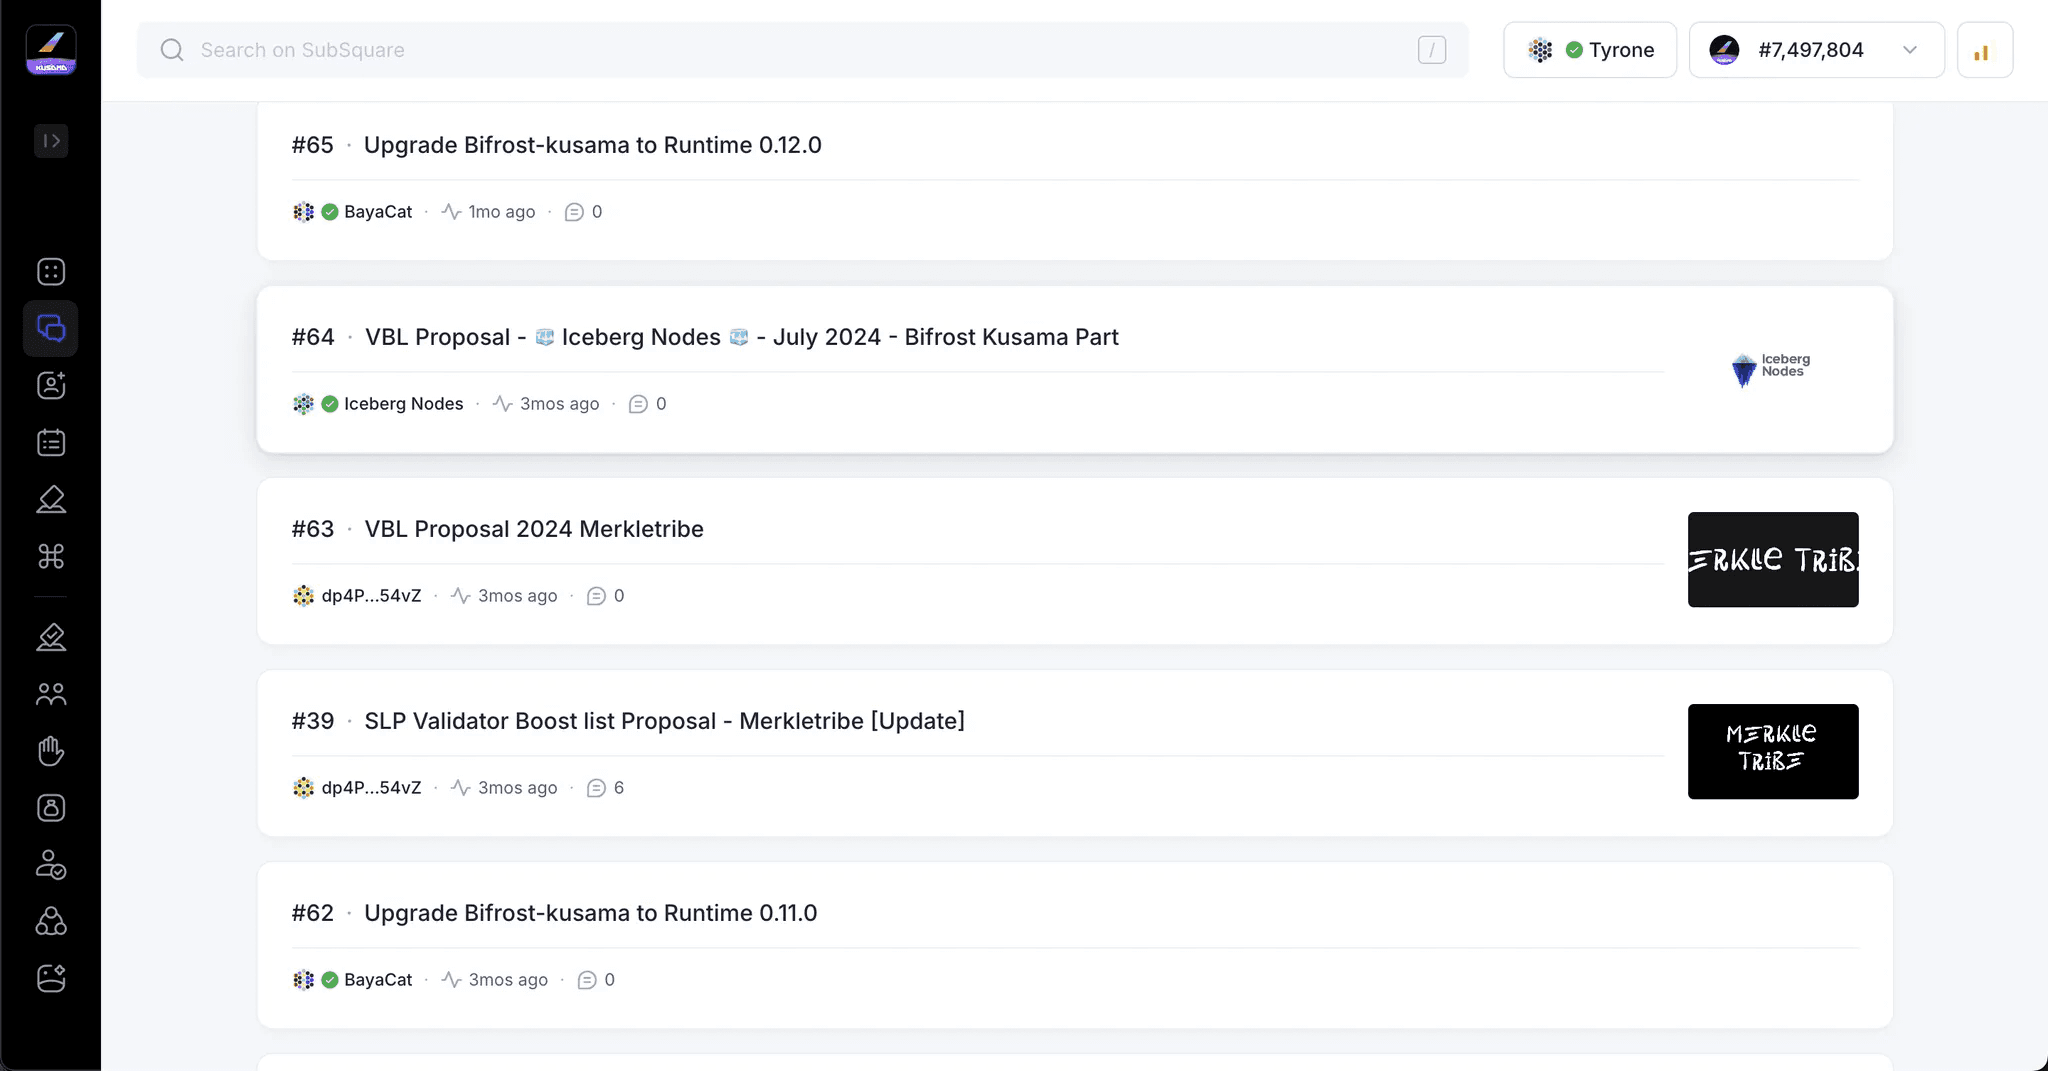
Task: Click the Bifrost Kusama logo in sidebar
Action: pos(51,50)
